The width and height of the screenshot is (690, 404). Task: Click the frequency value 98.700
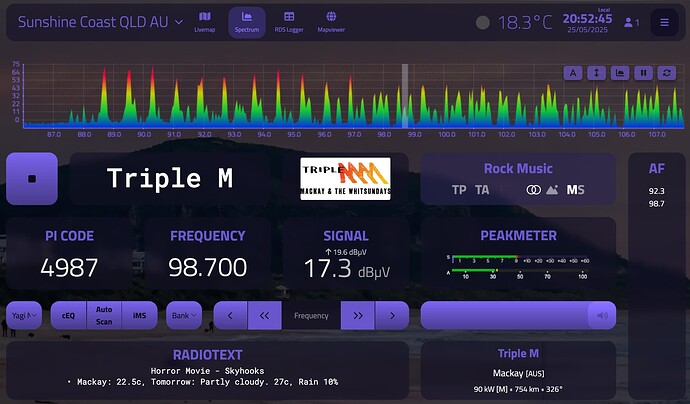point(207,268)
